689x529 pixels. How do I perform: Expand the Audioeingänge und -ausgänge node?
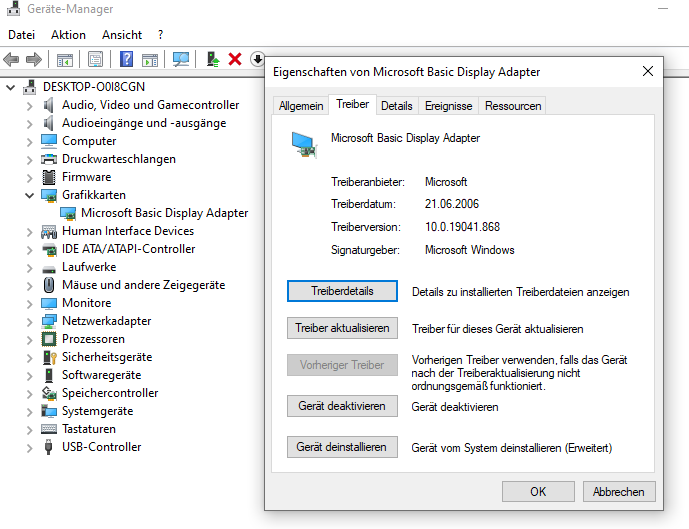[x=29, y=123]
